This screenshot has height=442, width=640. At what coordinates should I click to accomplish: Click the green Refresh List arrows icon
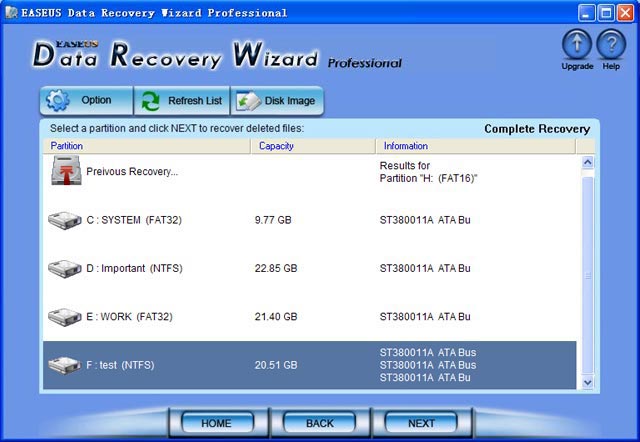[x=151, y=101]
